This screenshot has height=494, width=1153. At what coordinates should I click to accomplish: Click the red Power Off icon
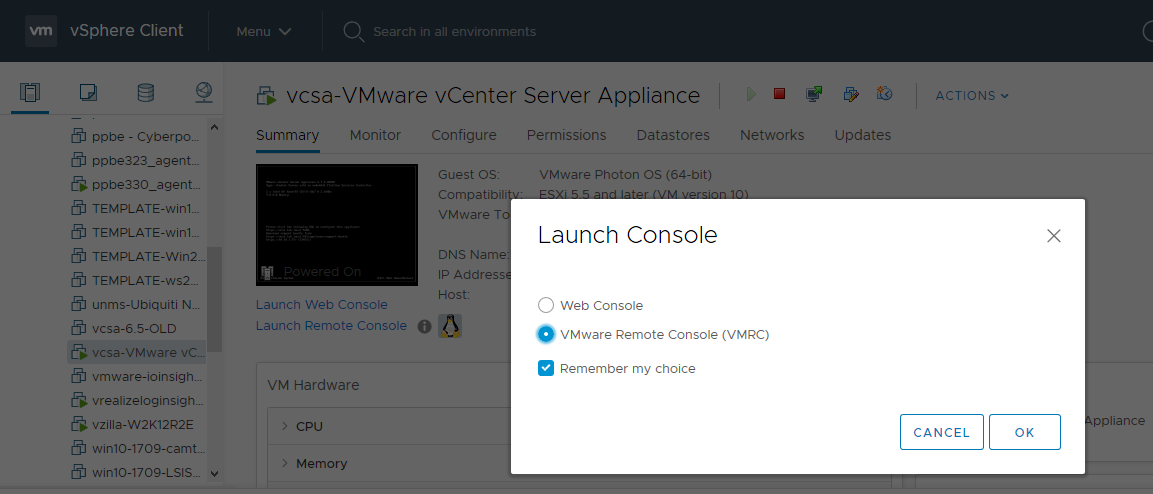(779, 94)
